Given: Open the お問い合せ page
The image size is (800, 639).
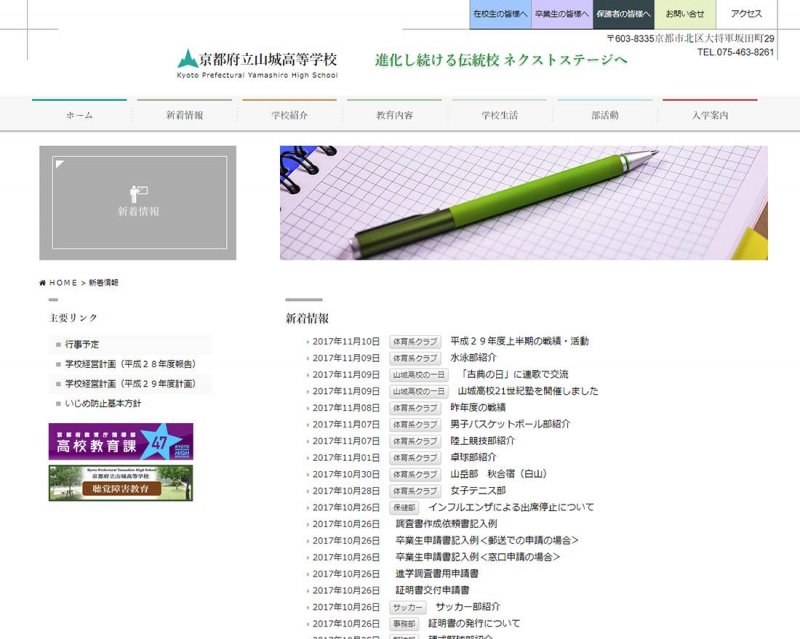Looking at the screenshot, I should click(x=685, y=14).
